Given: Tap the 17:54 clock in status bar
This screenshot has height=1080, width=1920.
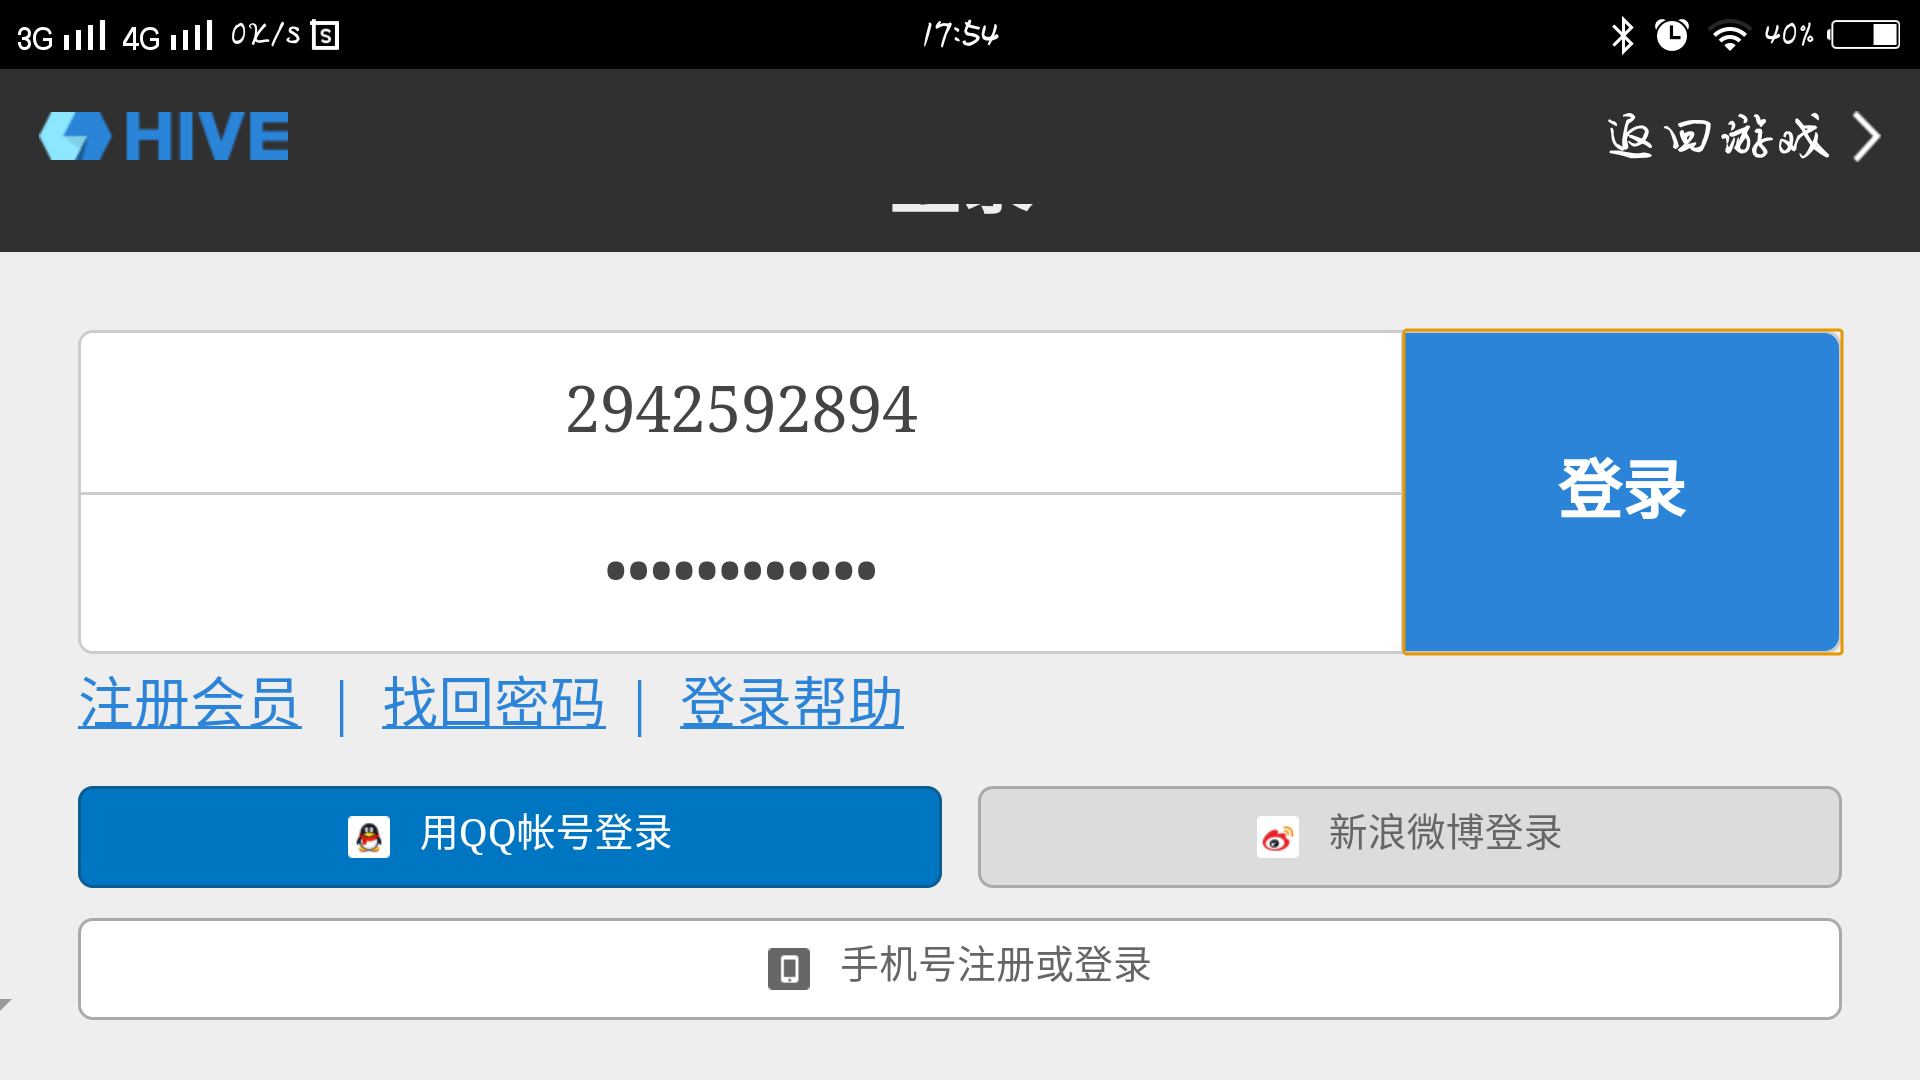Looking at the screenshot, I should click(x=960, y=35).
